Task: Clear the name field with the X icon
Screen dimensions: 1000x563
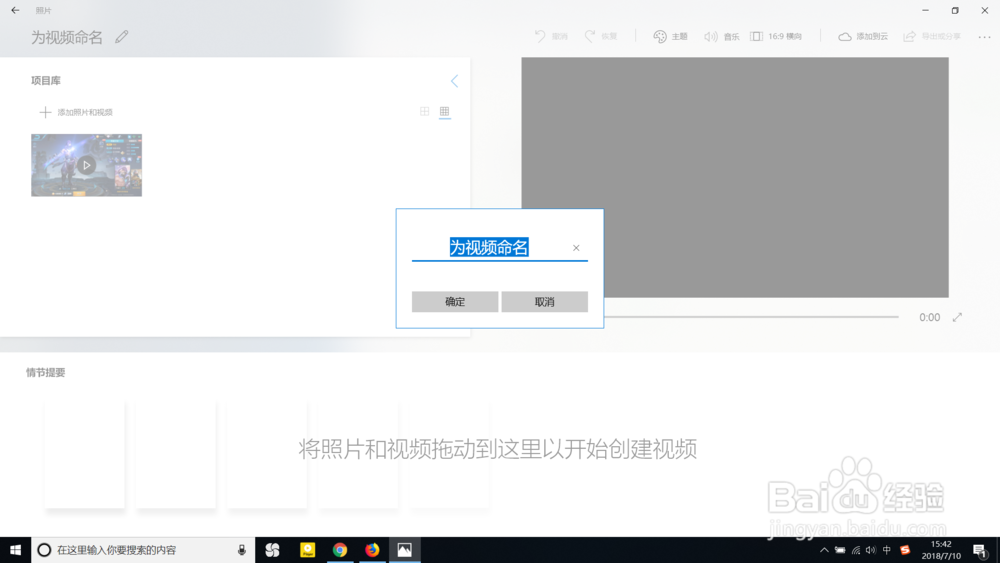Action: tap(576, 248)
